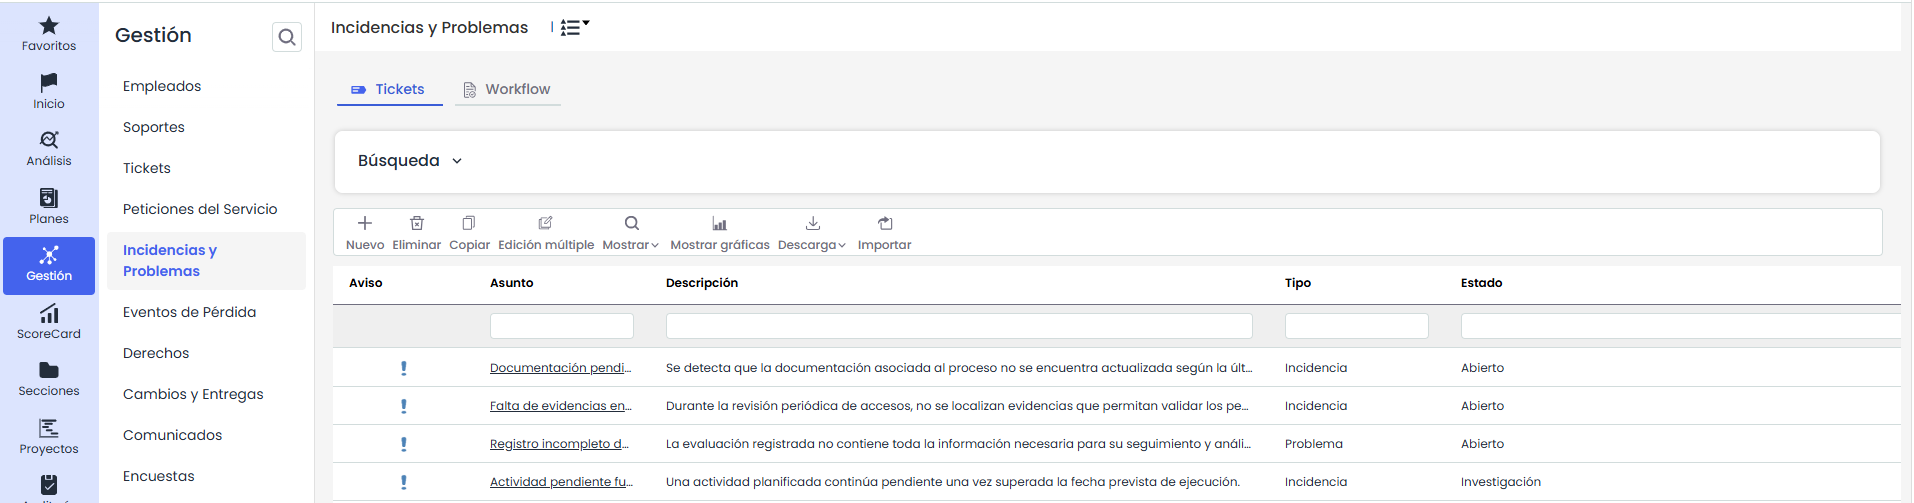This screenshot has height=503, width=1914.
Task: Click the Descripción column filter field
Action: [x=959, y=326]
